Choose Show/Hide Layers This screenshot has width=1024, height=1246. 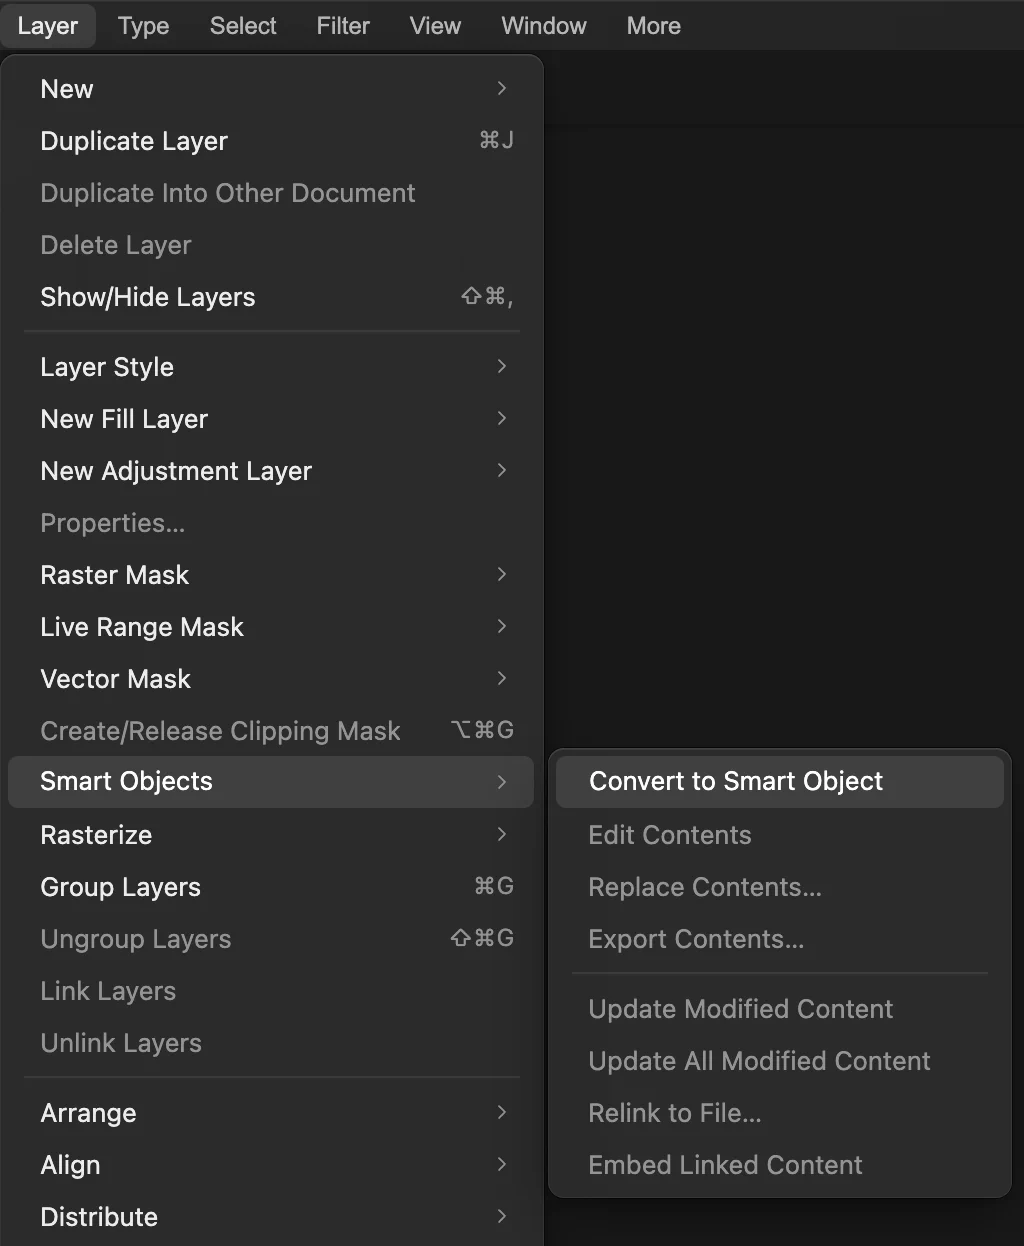click(271, 297)
